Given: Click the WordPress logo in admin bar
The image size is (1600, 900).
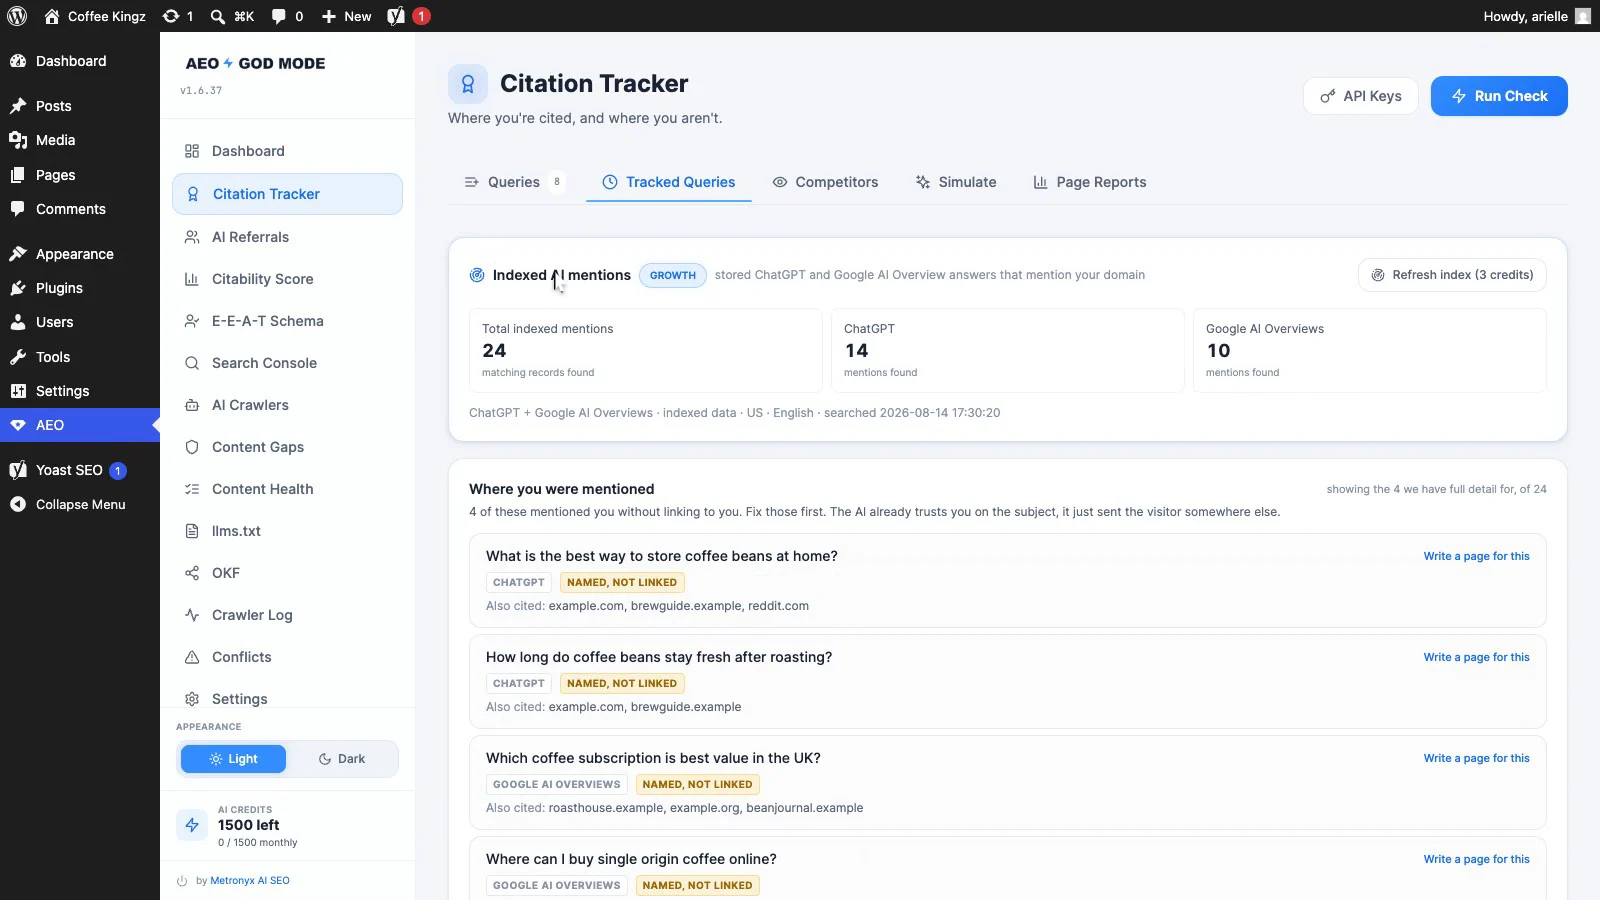Looking at the screenshot, I should click(x=17, y=16).
